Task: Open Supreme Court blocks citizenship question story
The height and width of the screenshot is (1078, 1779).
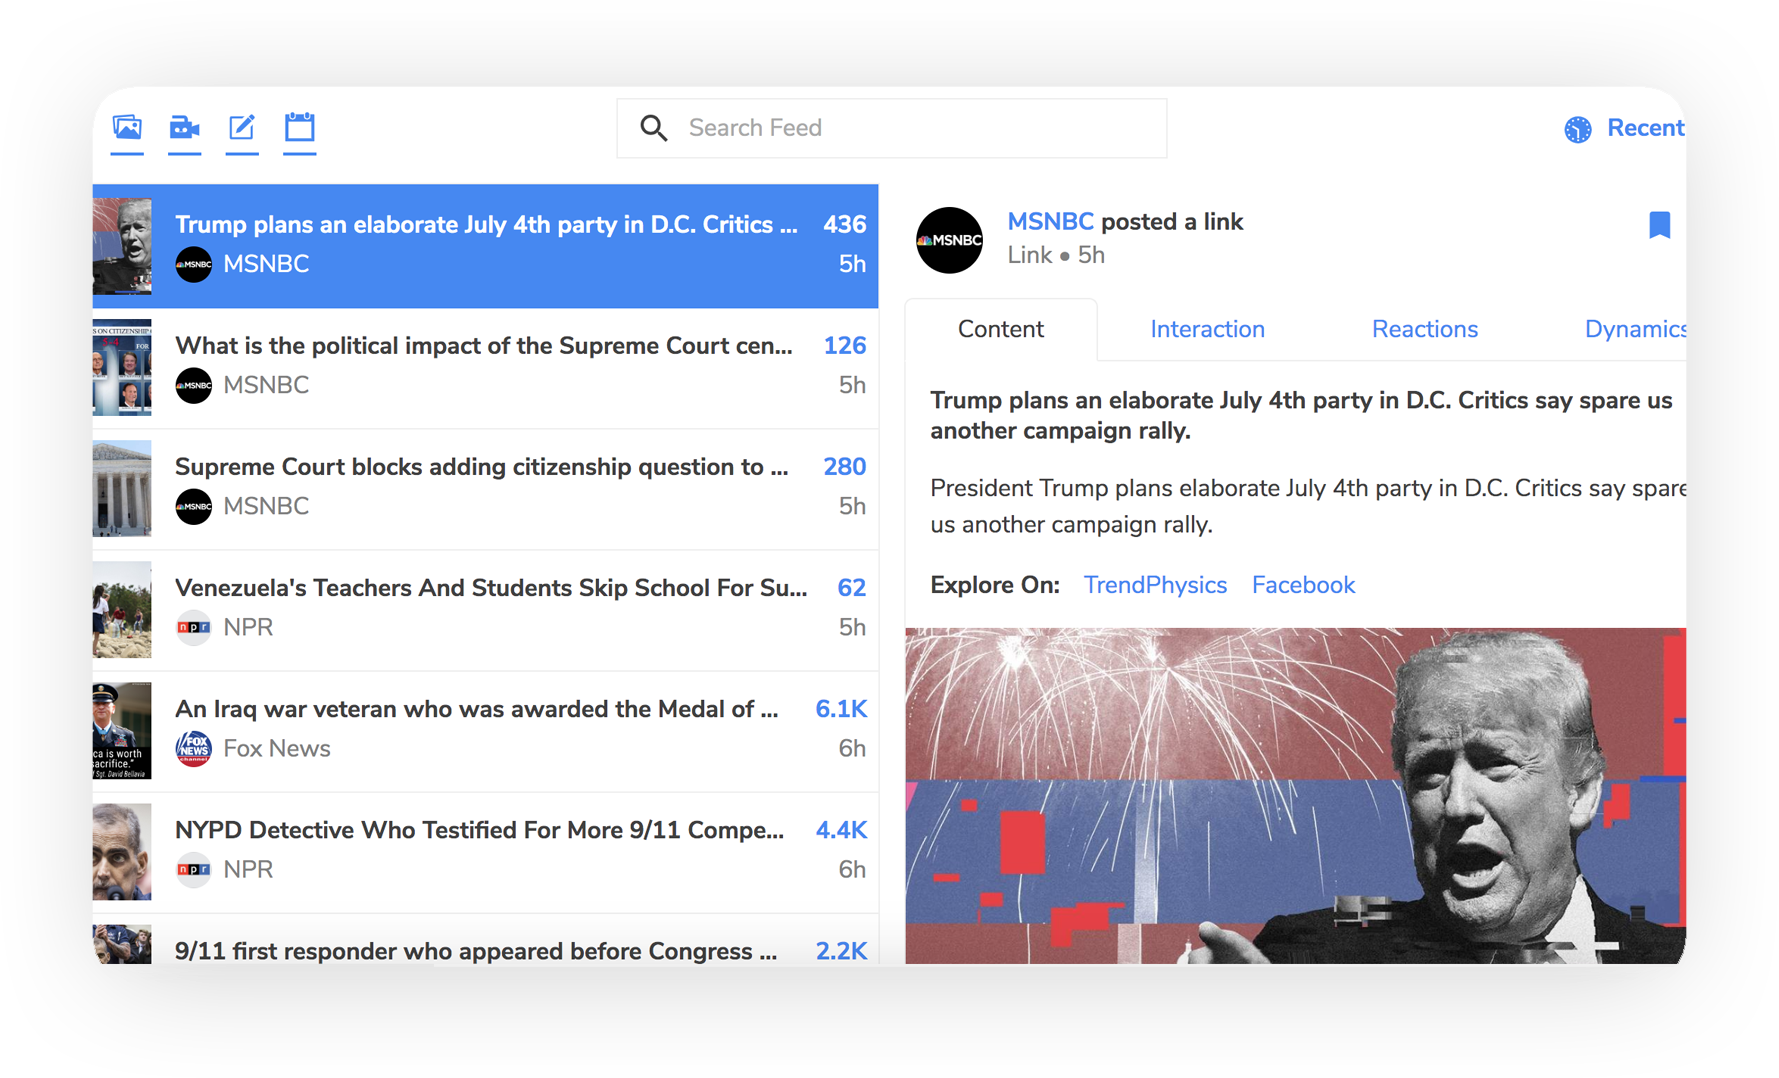Action: pyautogui.click(x=485, y=489)
